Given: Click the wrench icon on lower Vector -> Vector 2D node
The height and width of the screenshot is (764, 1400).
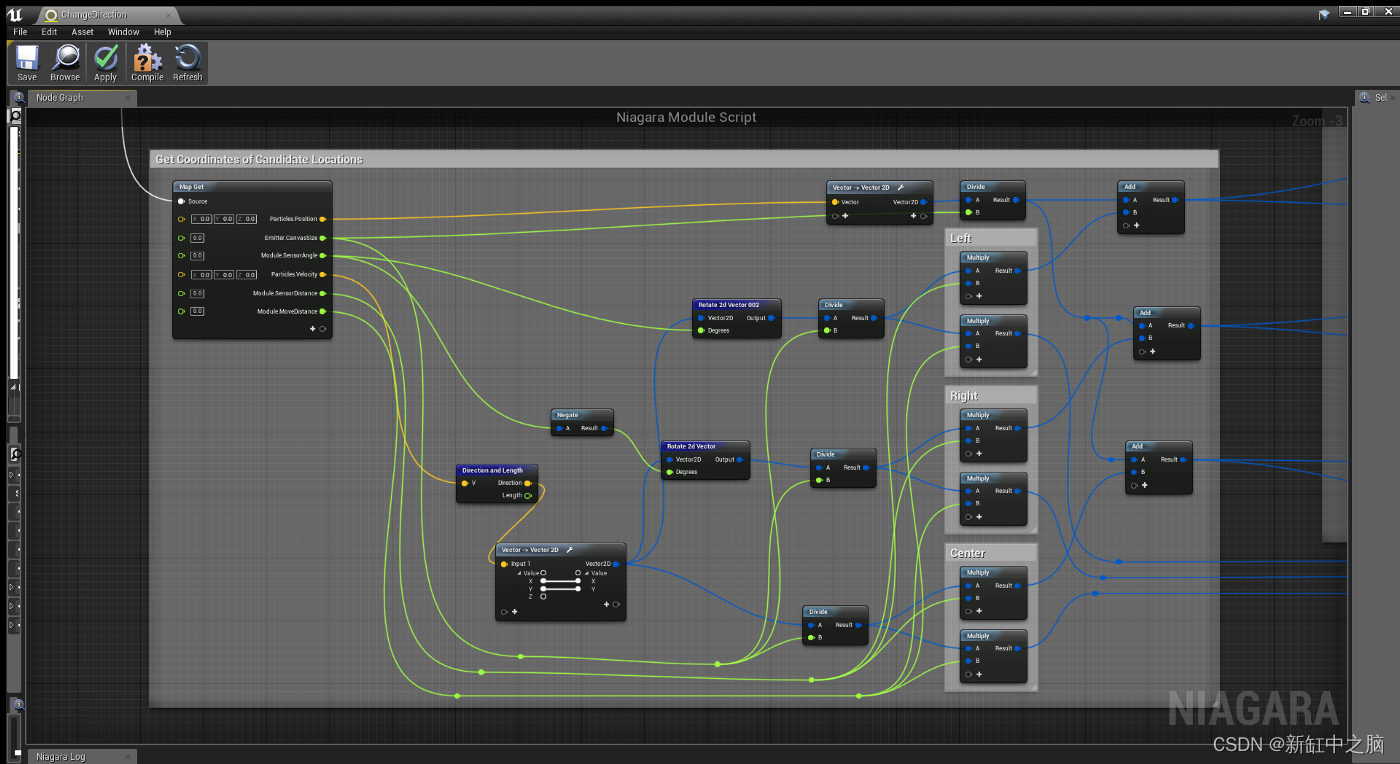Looking at the screenshot, I should point(569,550).
